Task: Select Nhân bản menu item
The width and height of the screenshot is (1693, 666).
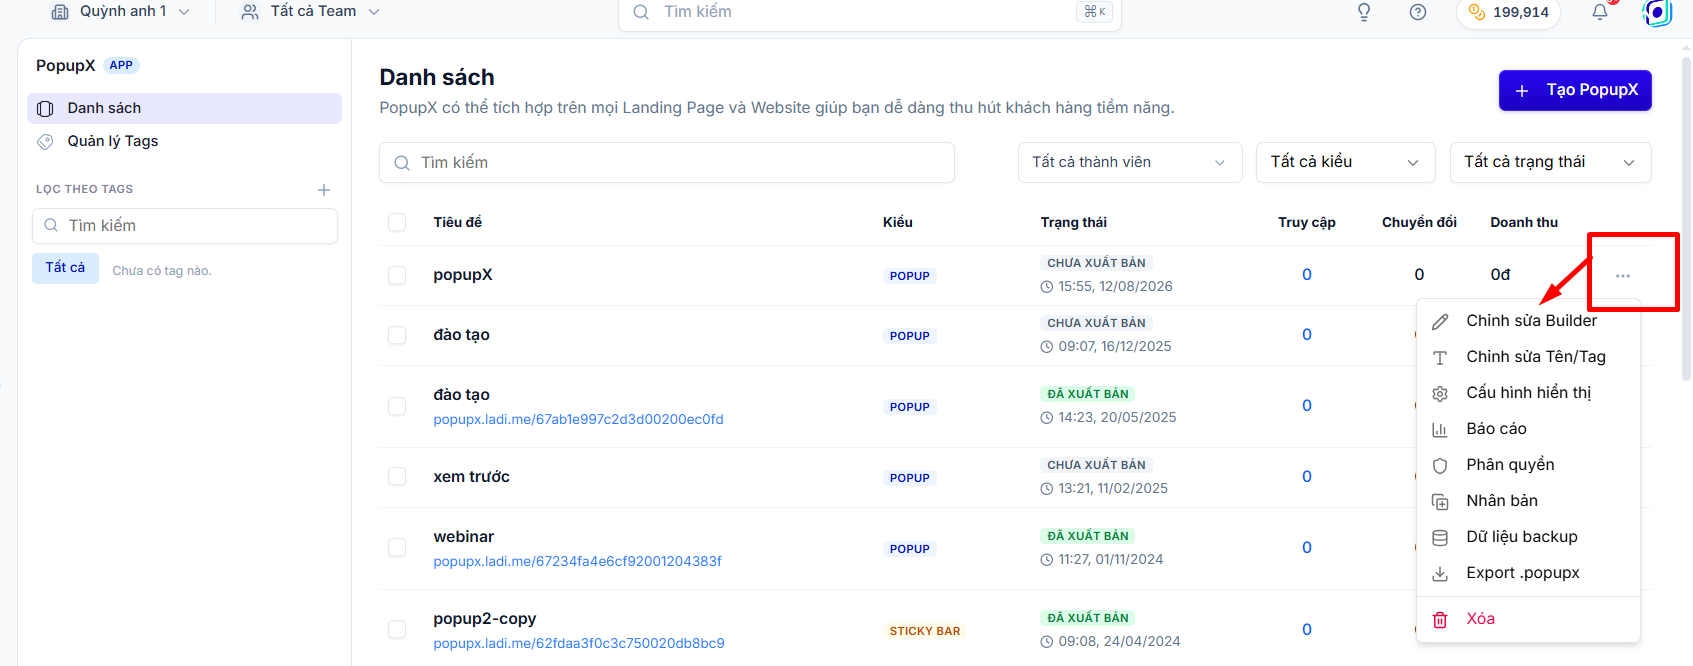Action: point(1528,501)
